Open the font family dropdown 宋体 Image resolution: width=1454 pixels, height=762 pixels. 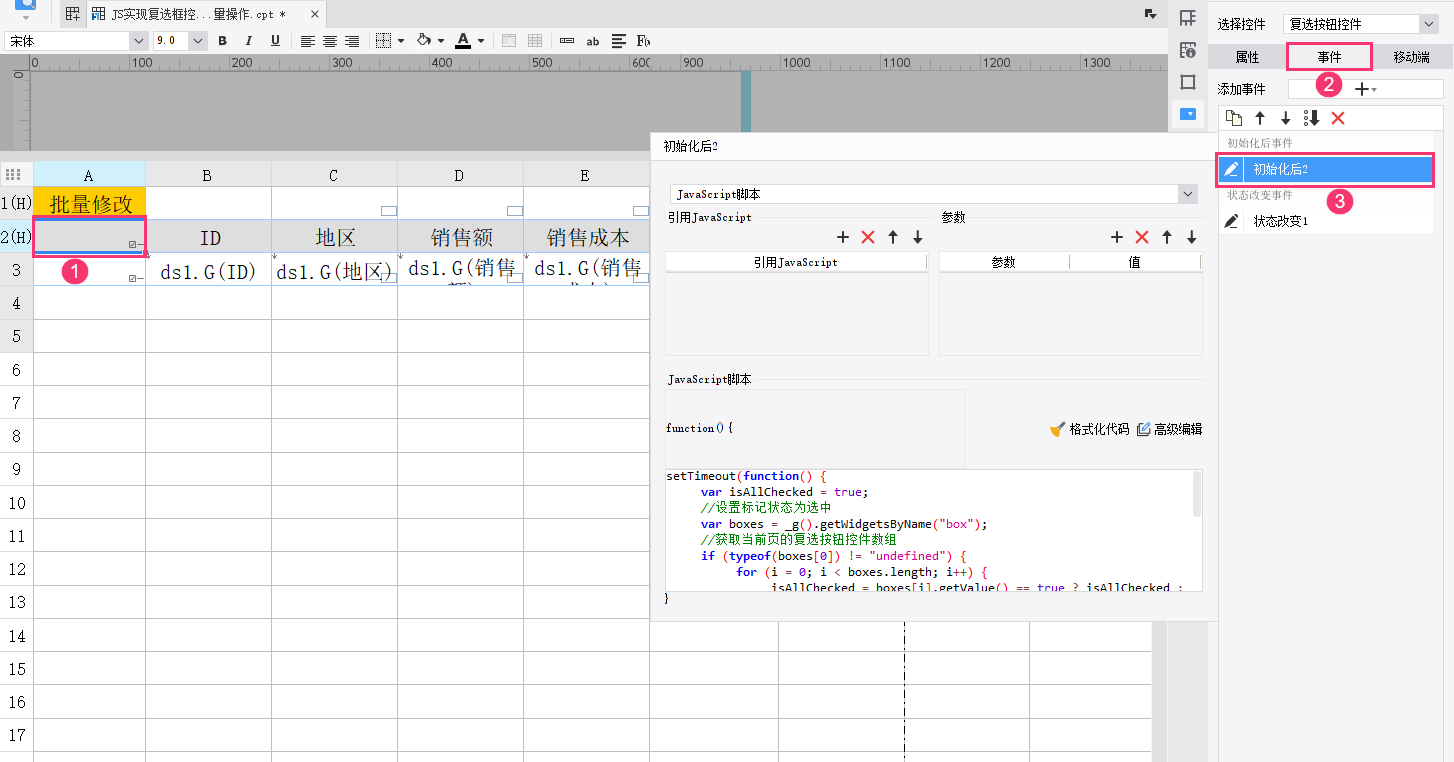138,41
